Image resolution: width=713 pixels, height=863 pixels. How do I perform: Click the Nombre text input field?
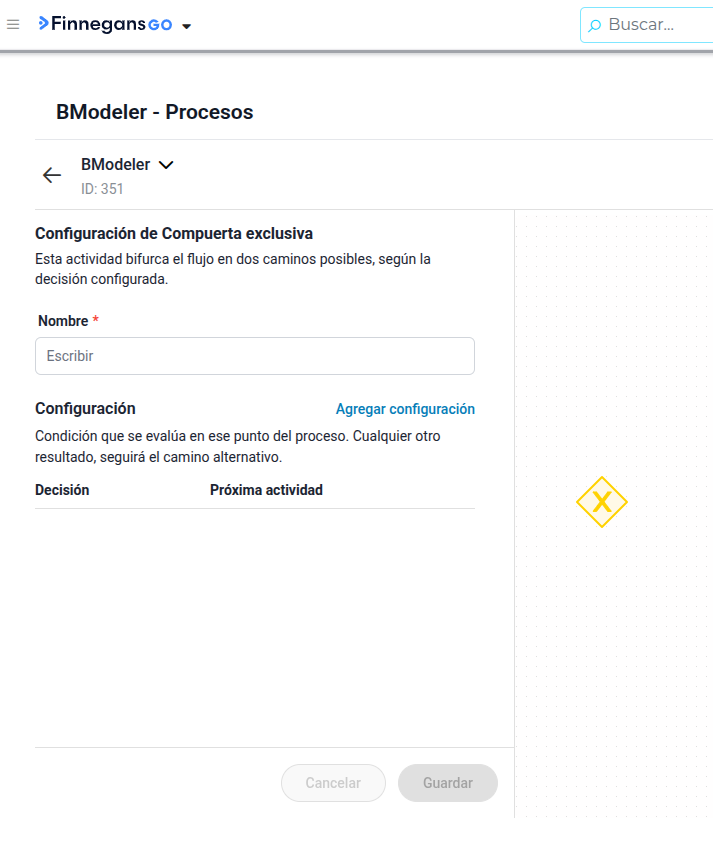tap(255, 356)
